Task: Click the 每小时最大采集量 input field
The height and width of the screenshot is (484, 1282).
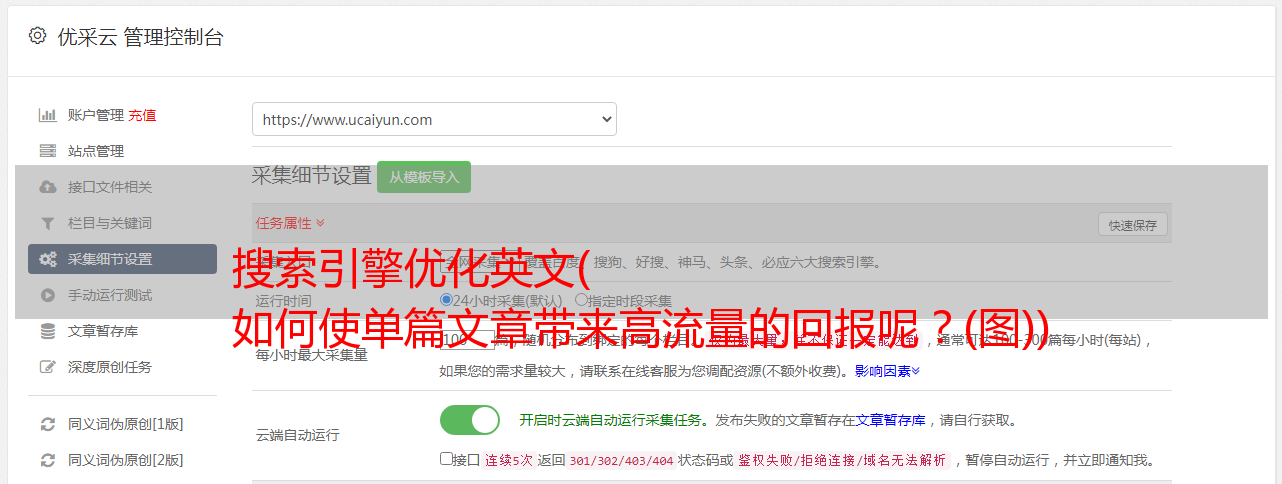Action: [467, 340]
